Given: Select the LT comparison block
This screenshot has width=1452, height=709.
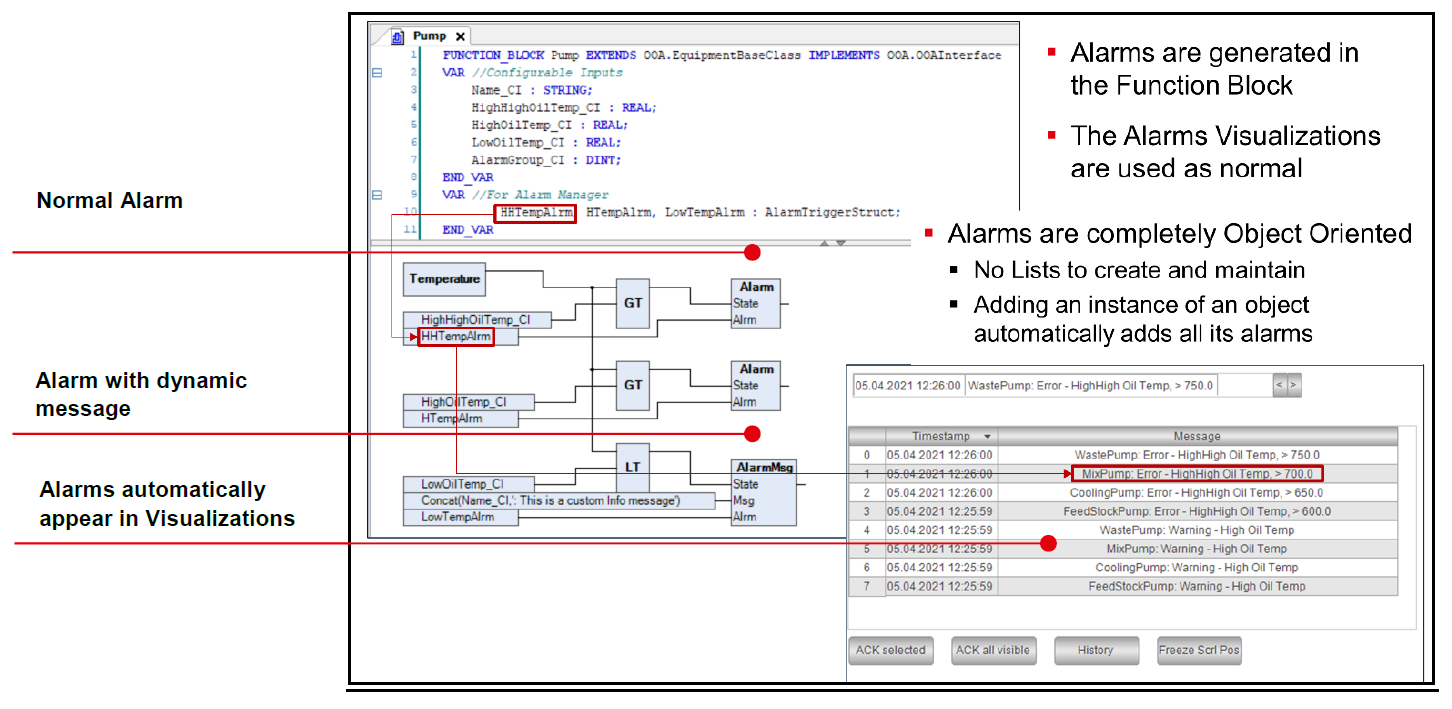Looking at the screenshot, I should [632, 466].
